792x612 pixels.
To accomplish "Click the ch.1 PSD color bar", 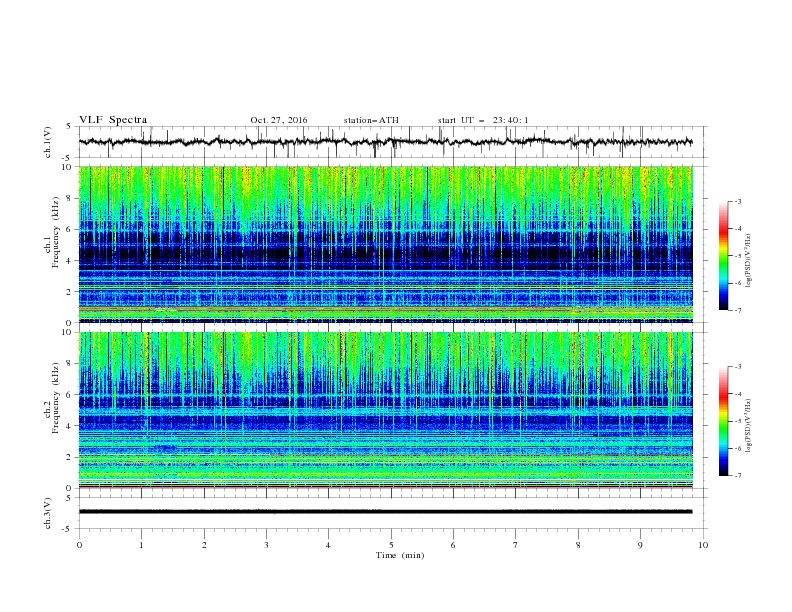I will (x=723, y=256).
